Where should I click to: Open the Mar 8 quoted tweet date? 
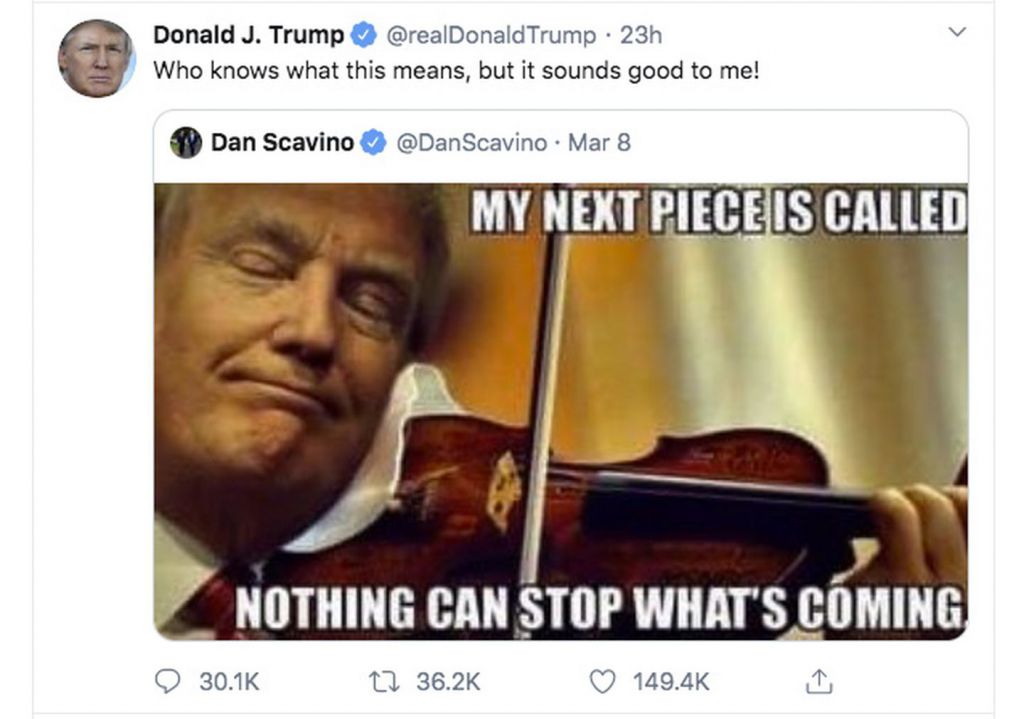coord(600,142)
